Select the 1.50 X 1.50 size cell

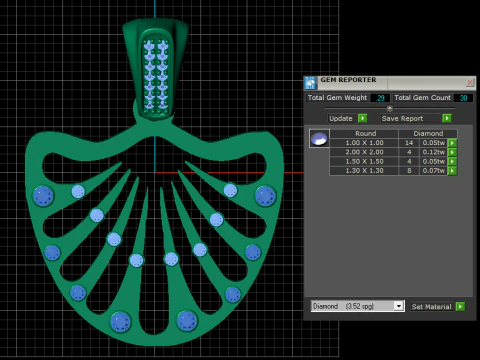364,162
